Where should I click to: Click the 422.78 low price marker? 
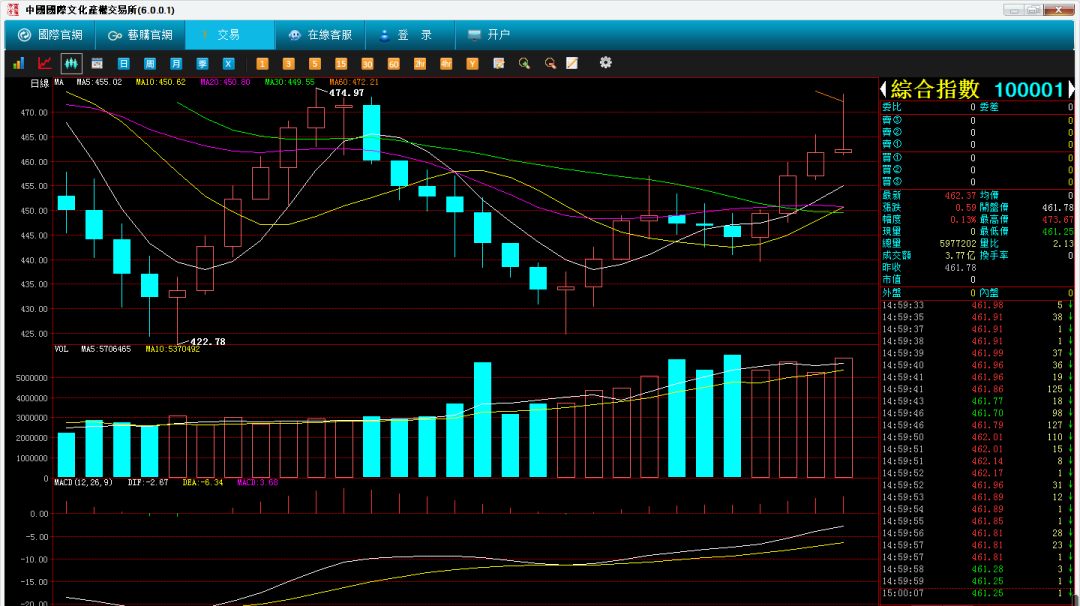(x=207, y=342)
